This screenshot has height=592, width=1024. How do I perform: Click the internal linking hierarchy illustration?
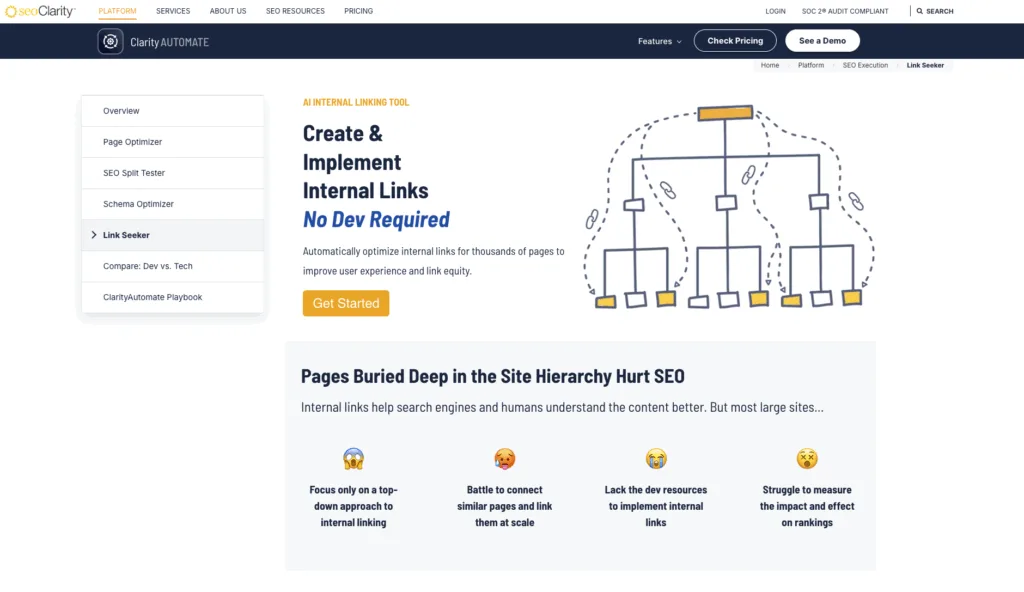pos(728,206)
